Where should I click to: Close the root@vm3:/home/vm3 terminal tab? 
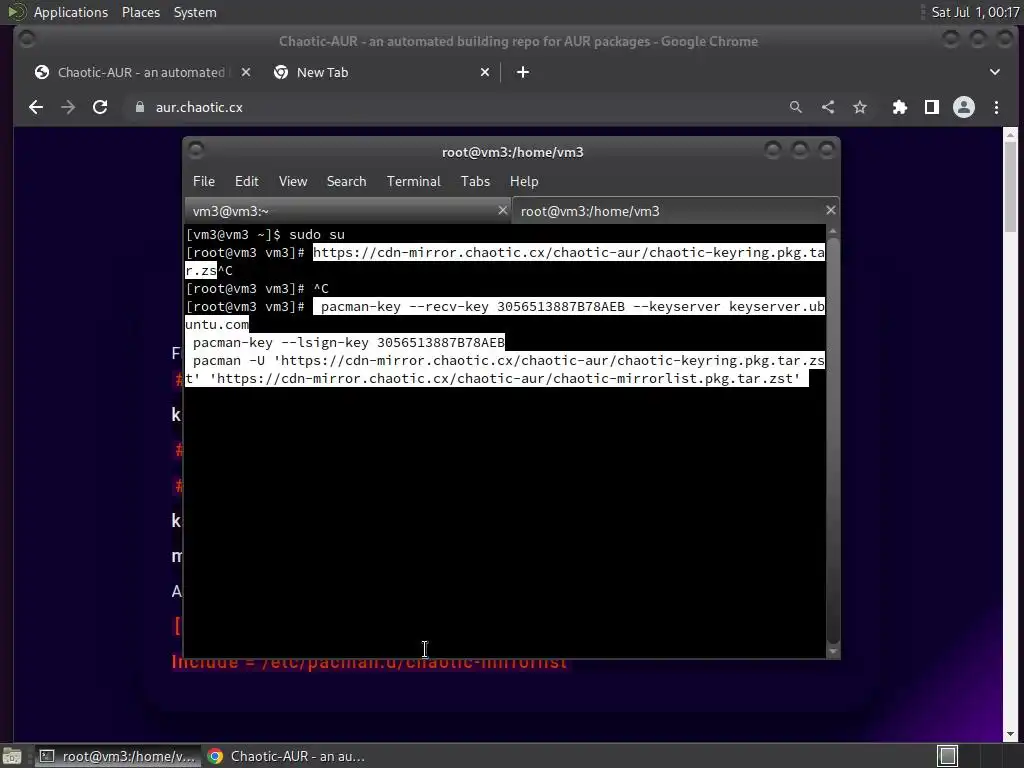click(831, 210)
